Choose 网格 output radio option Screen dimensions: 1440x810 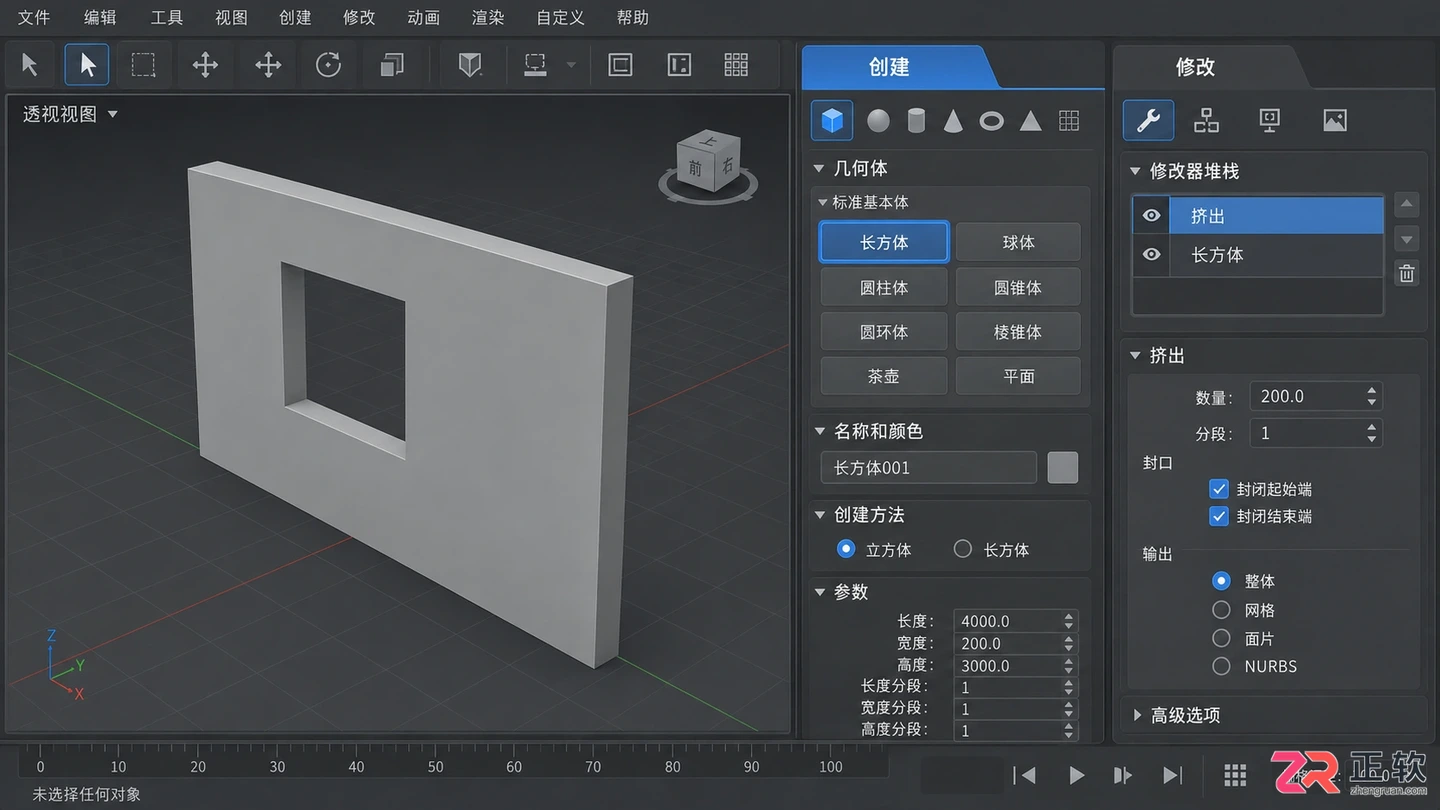(1221, 609)
